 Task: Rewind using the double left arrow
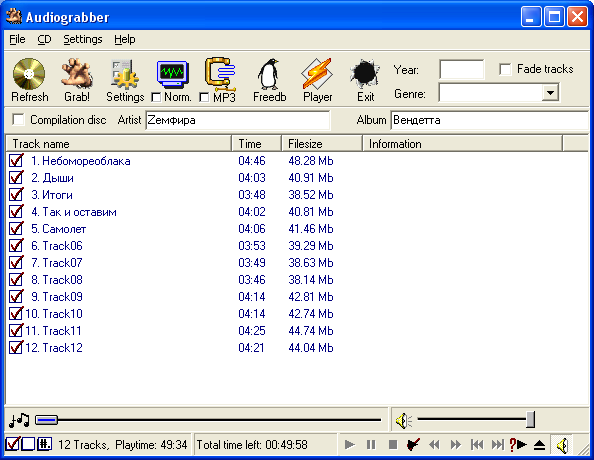pyautogui.click(x=434, y=444)
